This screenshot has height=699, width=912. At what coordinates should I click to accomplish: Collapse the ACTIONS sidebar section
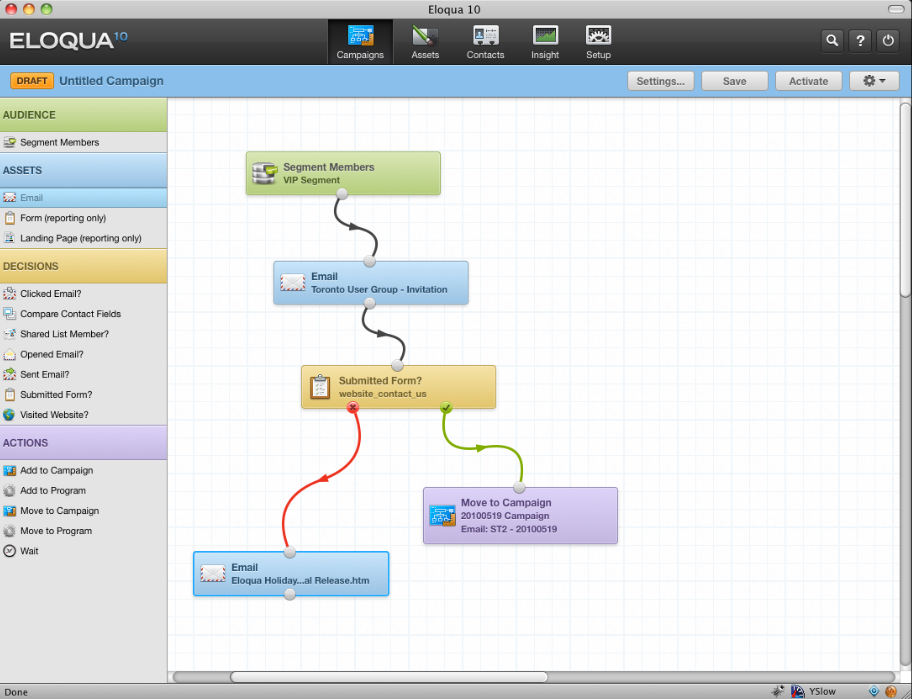tap(84, 442)
